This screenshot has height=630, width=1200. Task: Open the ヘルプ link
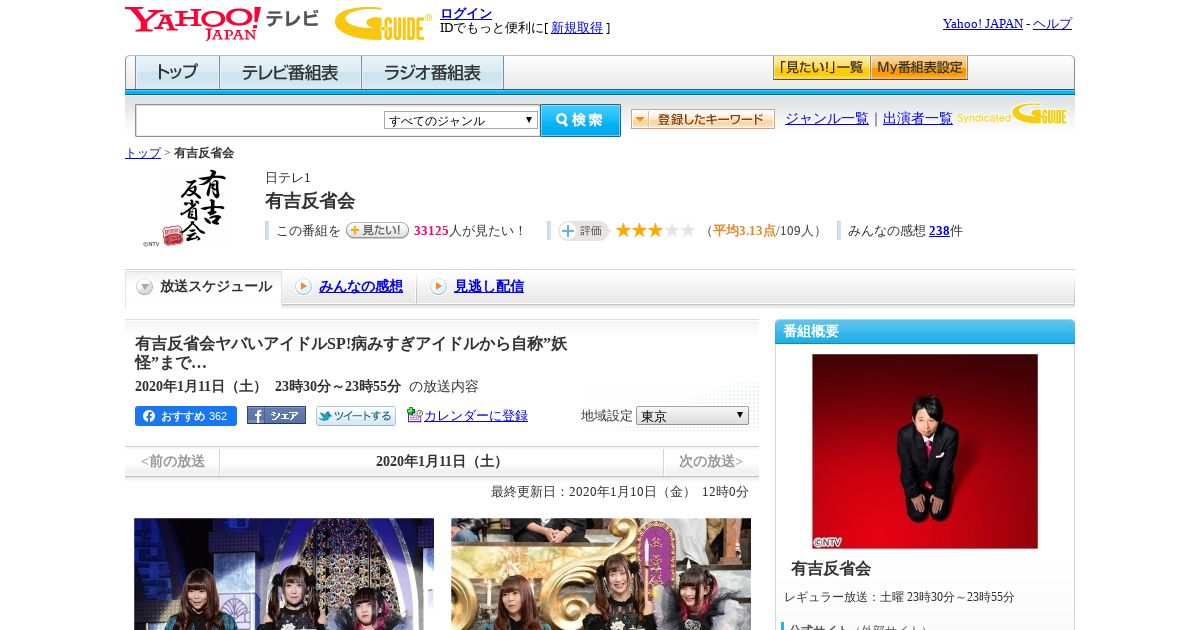click(x=1052, y=24)
